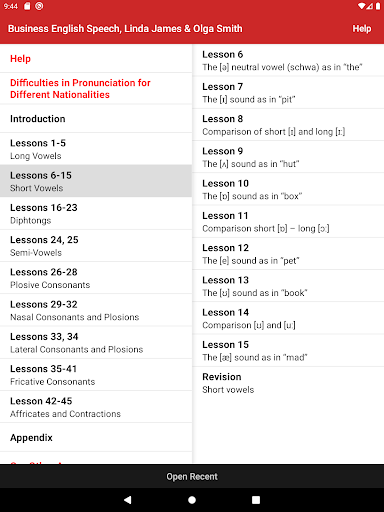Open the red Help sidebar entry

96,59
